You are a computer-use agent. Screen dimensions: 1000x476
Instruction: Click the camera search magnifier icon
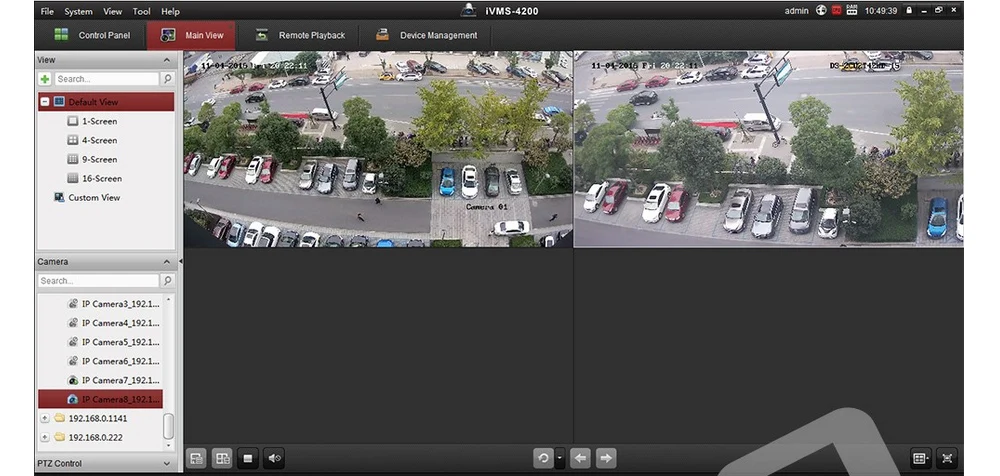167,281
